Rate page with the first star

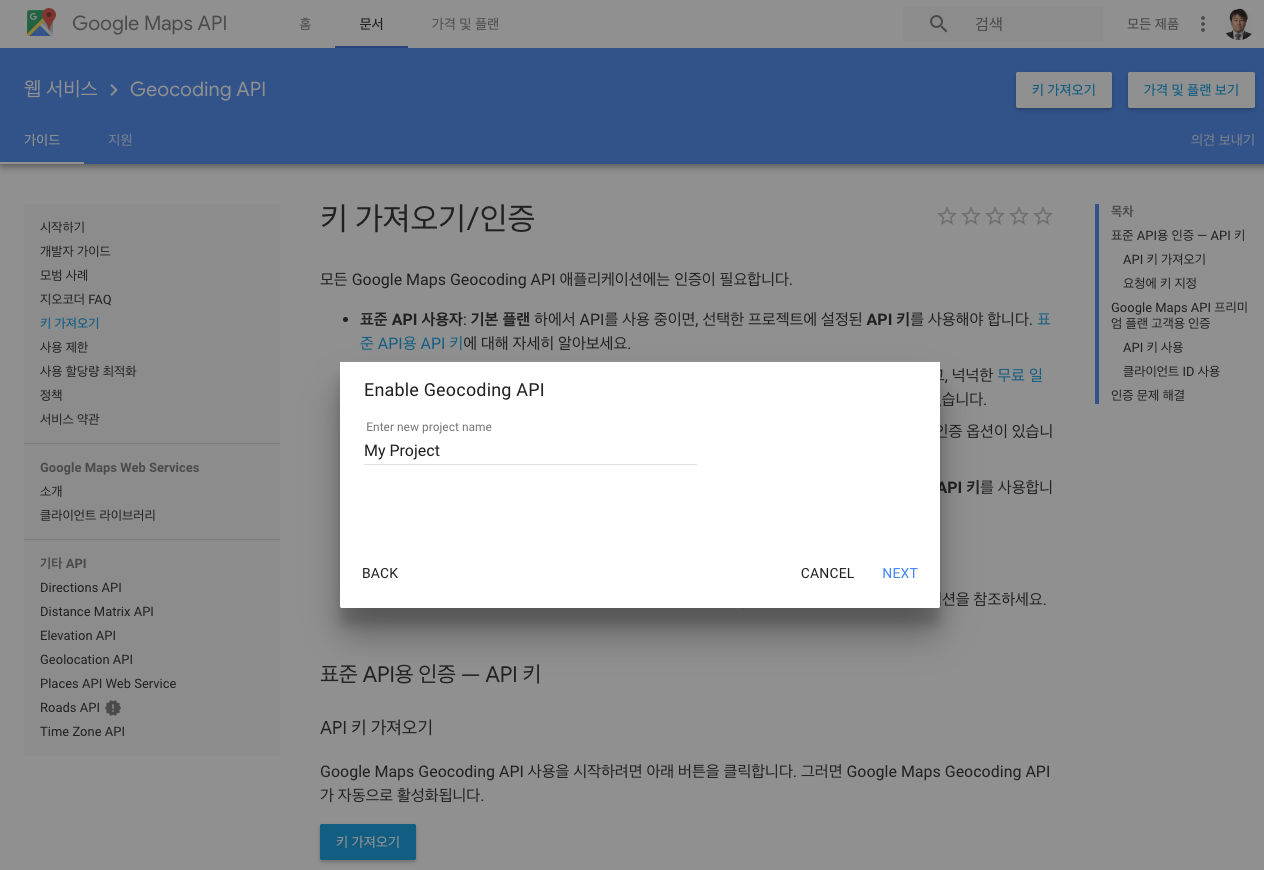click(947, 216)
